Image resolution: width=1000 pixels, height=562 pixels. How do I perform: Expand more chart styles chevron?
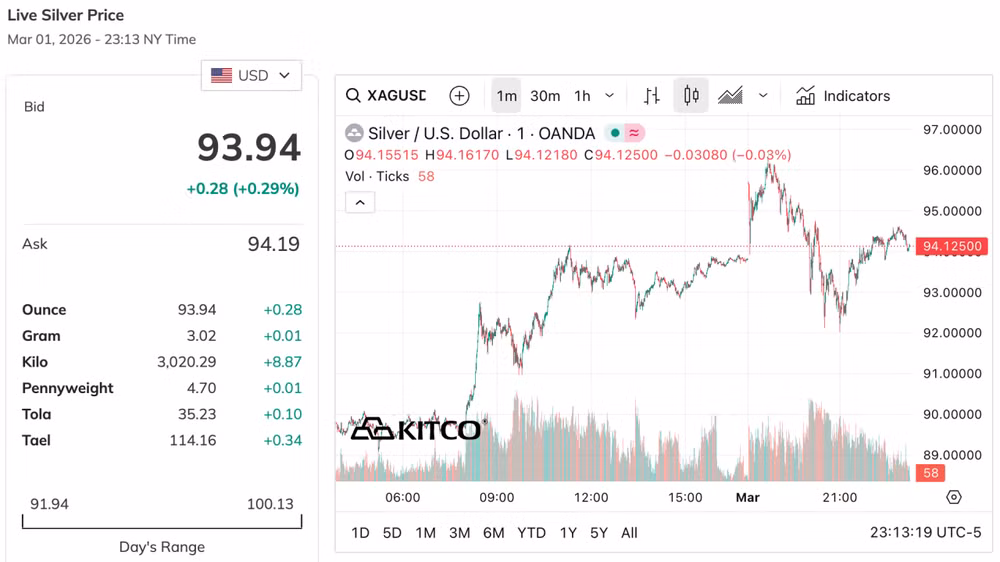763,96
